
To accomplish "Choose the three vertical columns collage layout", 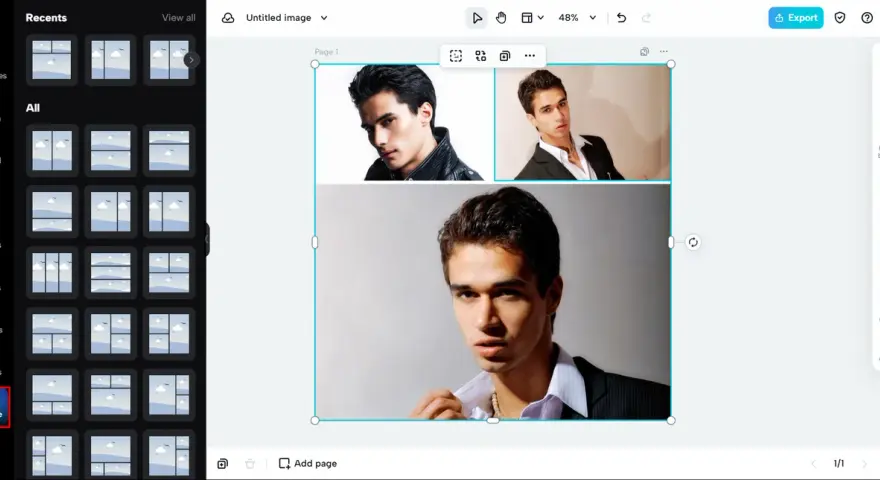I will click(x=52, y=273).
